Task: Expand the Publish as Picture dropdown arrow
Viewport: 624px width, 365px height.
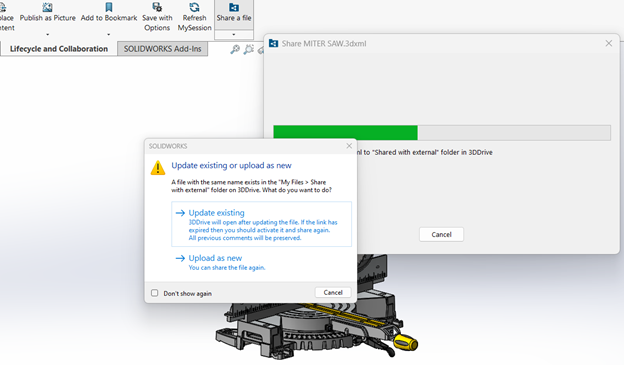Action: [x=47, y=35]
